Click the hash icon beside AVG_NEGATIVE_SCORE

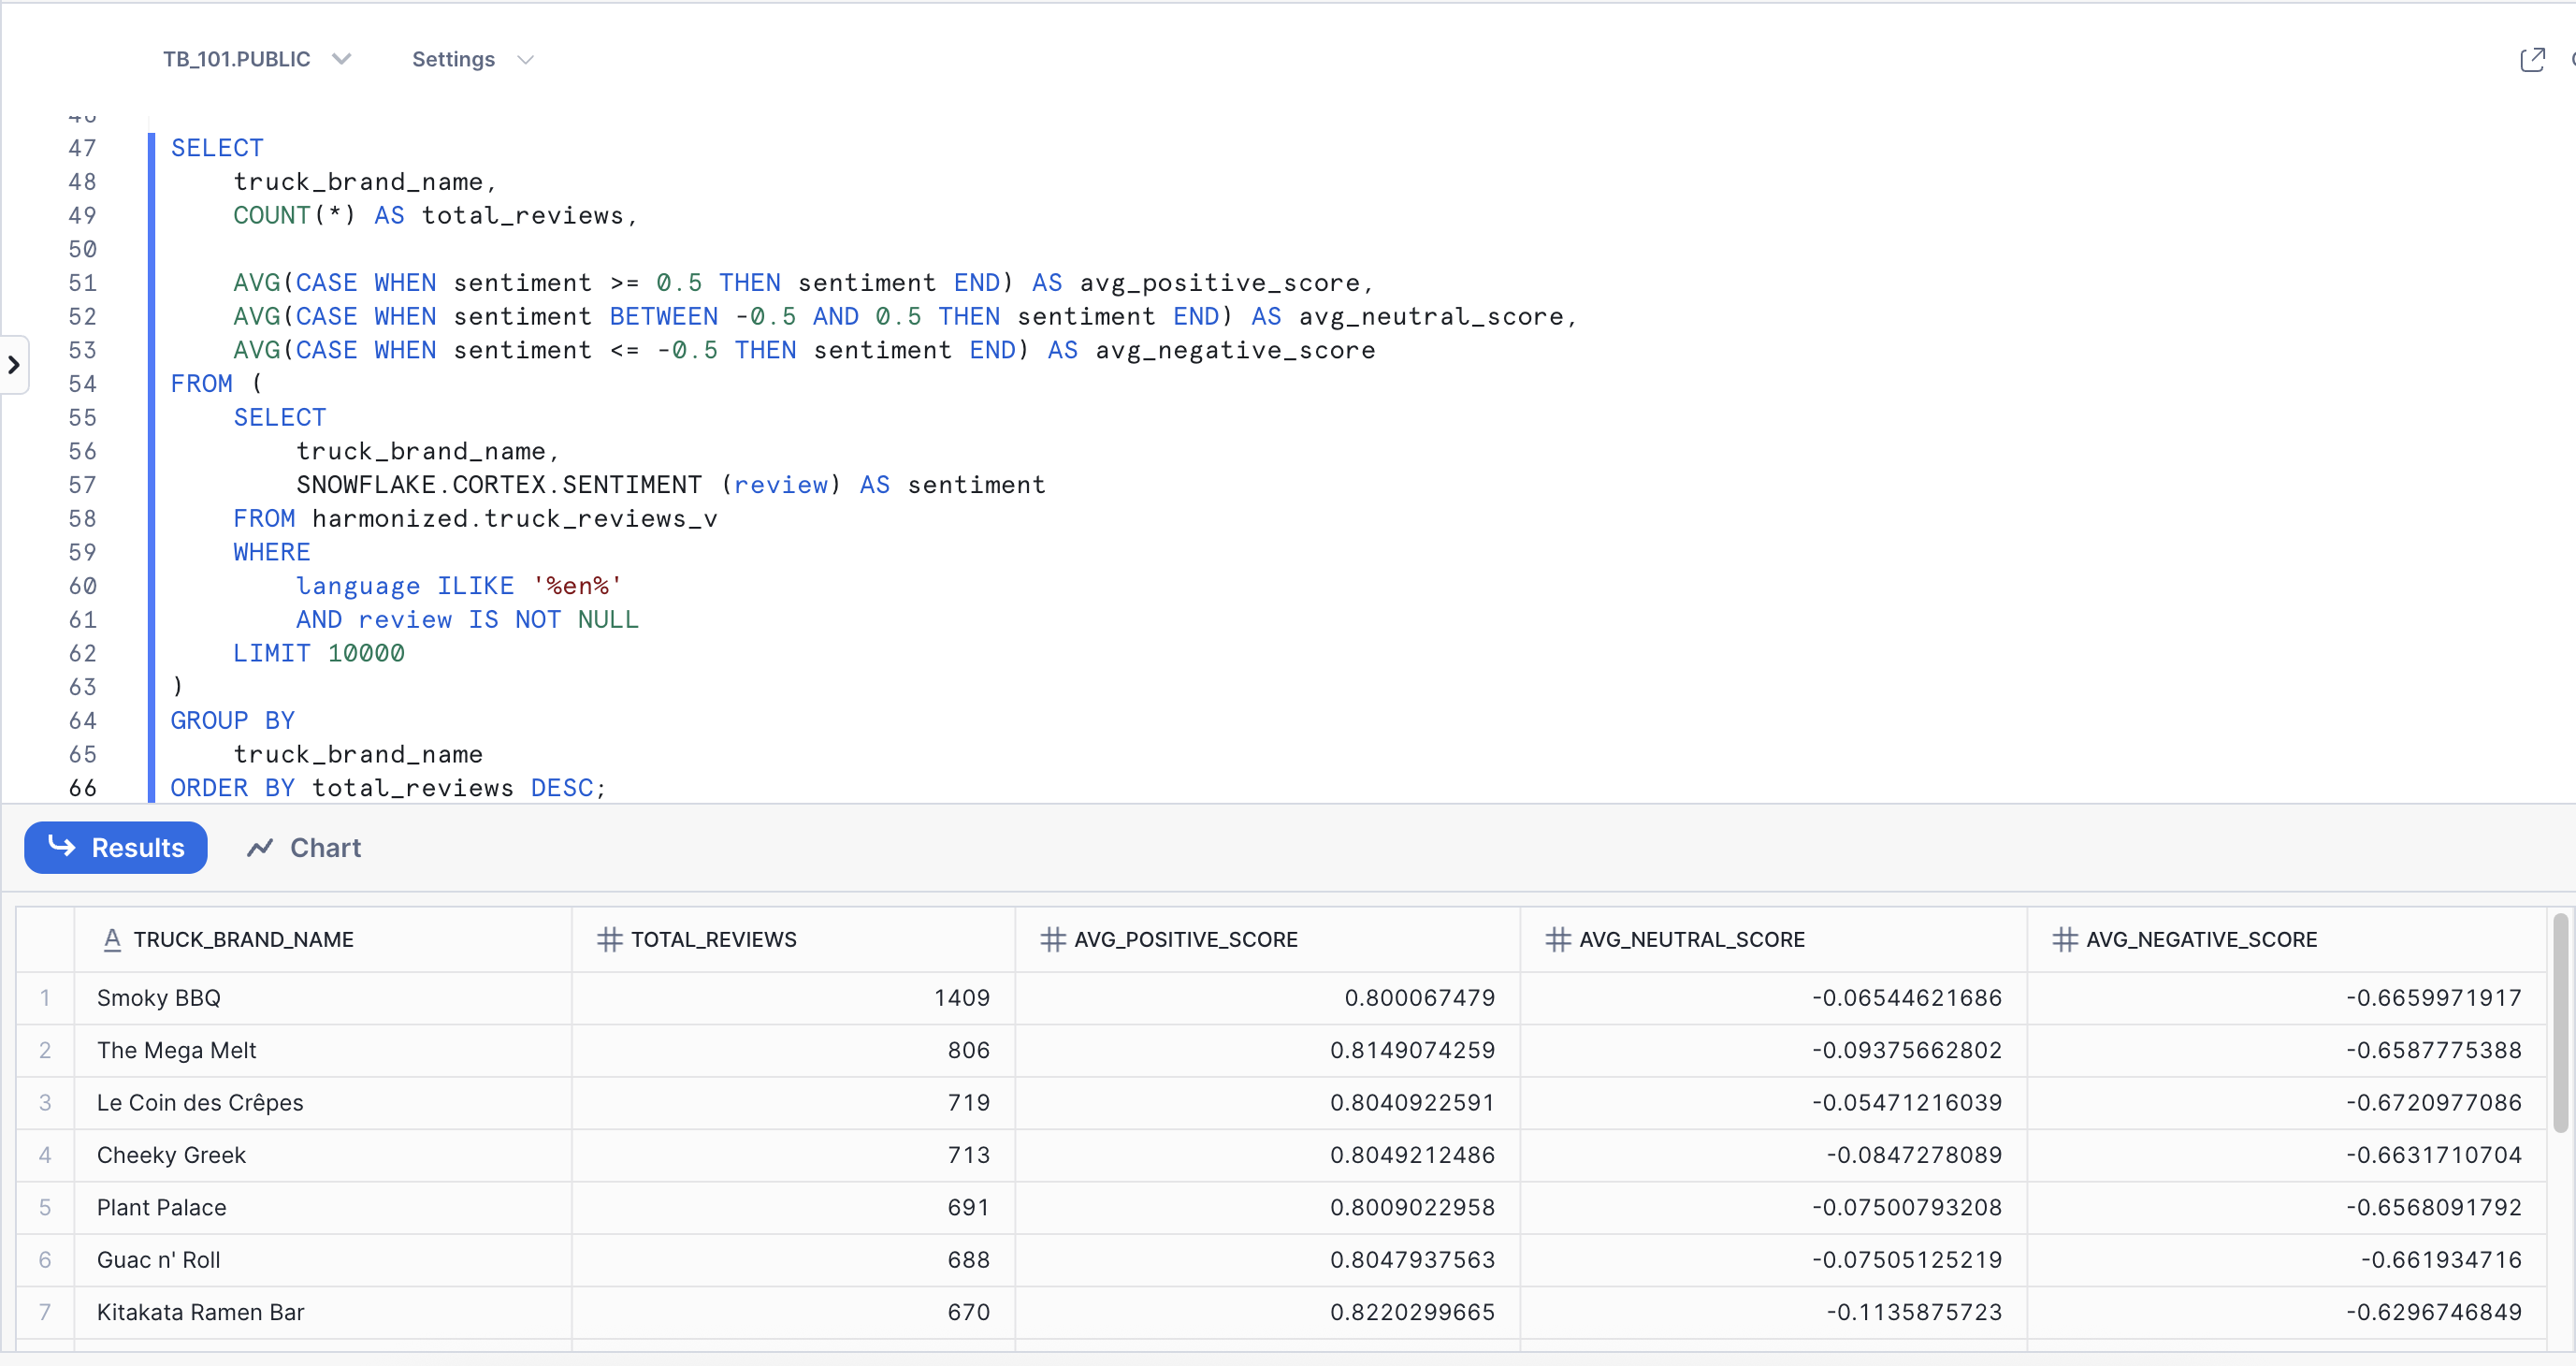coord(2064,939)
